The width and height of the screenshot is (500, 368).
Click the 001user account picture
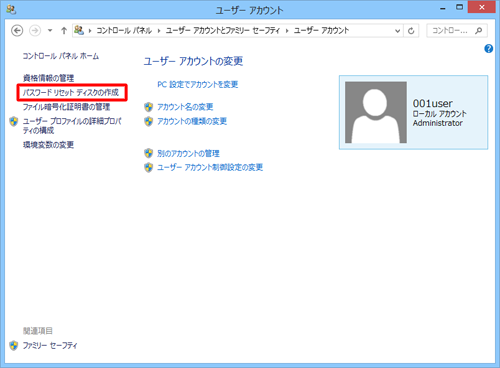point(376,112)
